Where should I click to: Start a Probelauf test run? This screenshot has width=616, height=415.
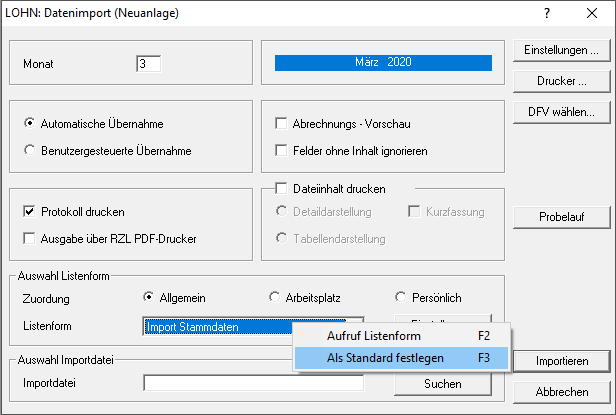coord(561,215)
